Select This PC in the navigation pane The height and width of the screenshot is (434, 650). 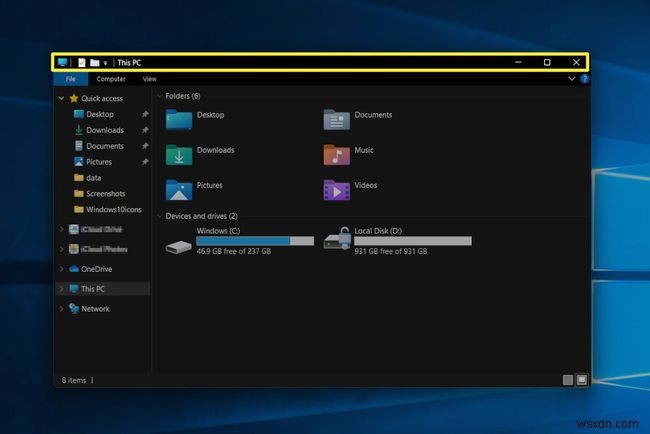pos(93,289)
